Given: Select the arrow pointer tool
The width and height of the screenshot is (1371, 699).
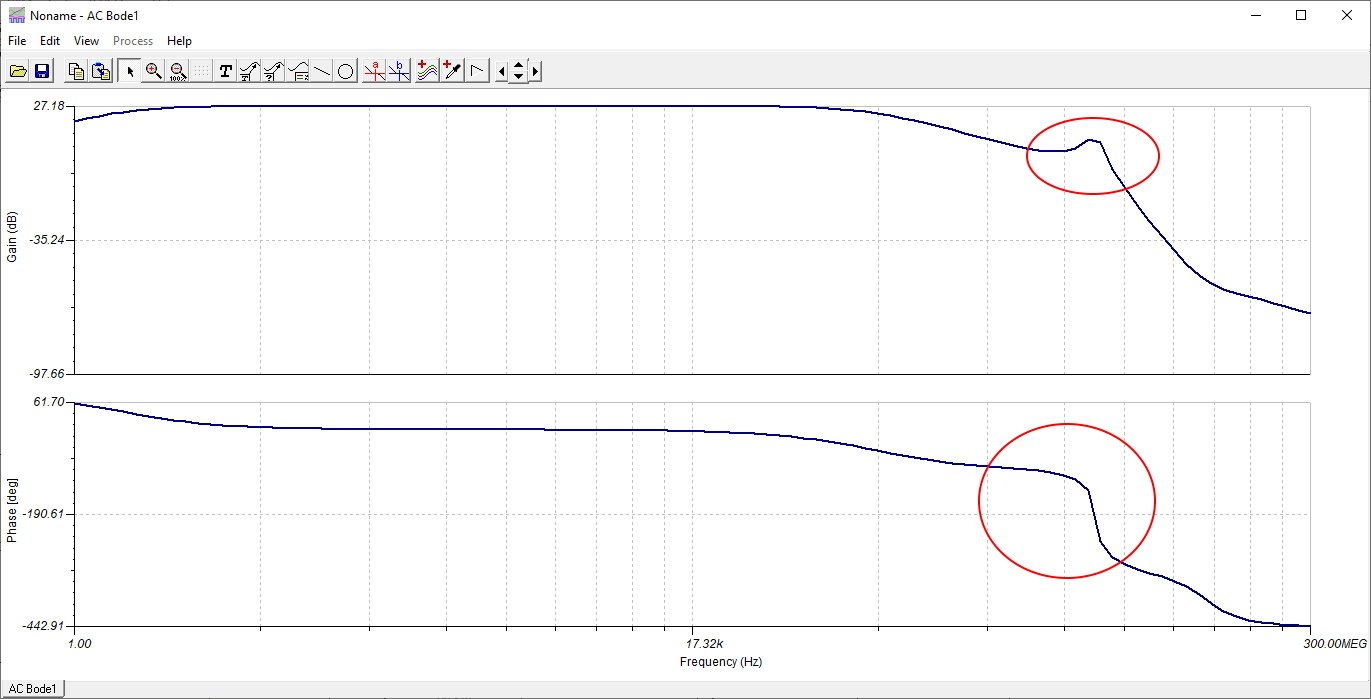Looking at the screenshot, I should click(x=130, y=71).
